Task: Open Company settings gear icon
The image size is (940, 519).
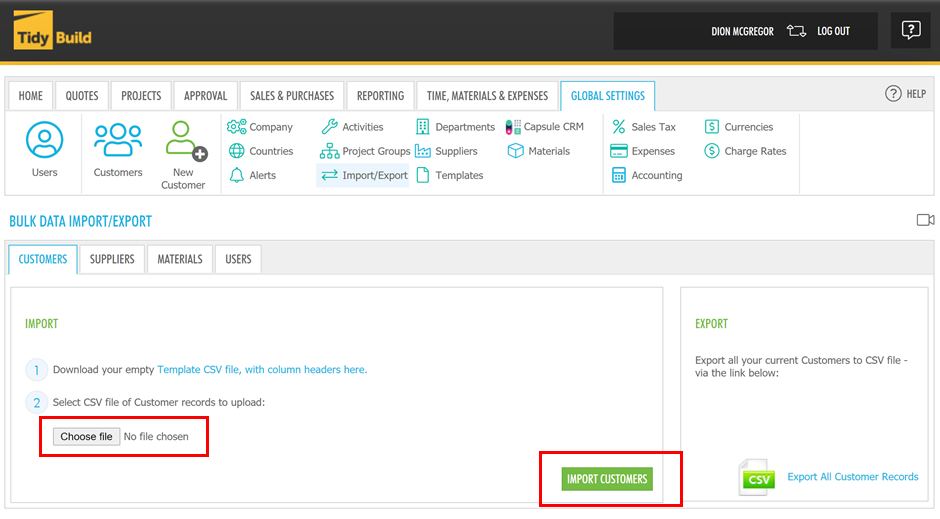Action: point(237,127)
